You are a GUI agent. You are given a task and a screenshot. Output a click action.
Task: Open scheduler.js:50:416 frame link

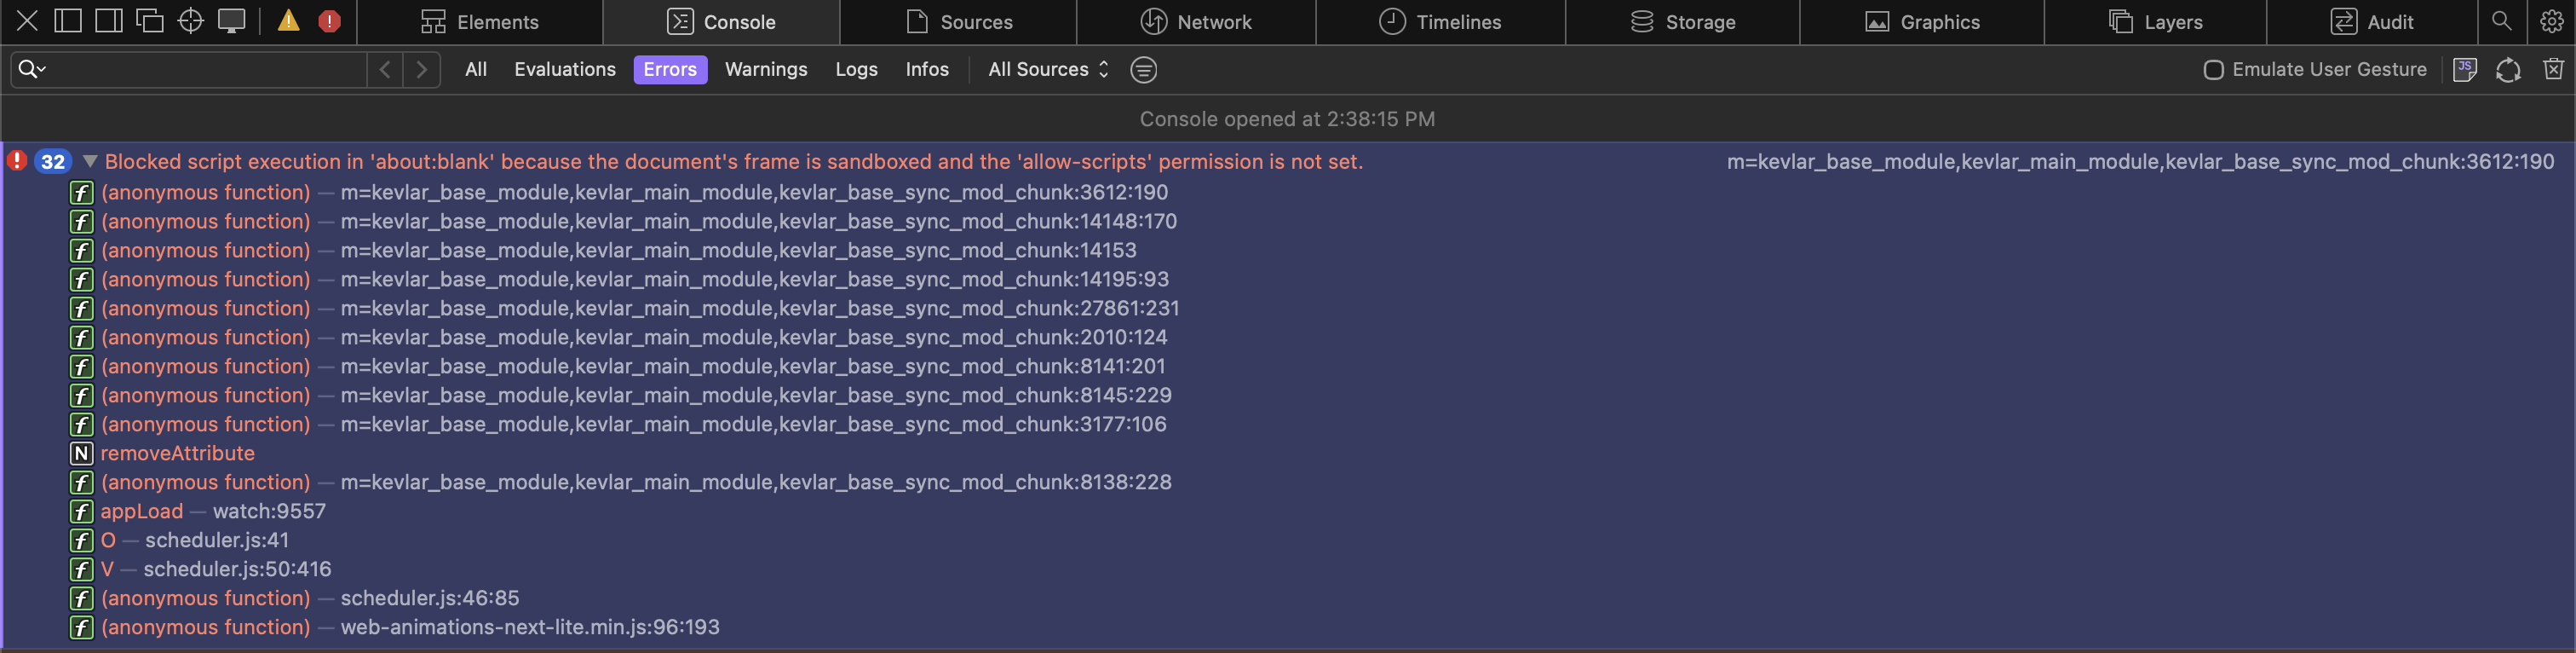(x=237, y=569)
